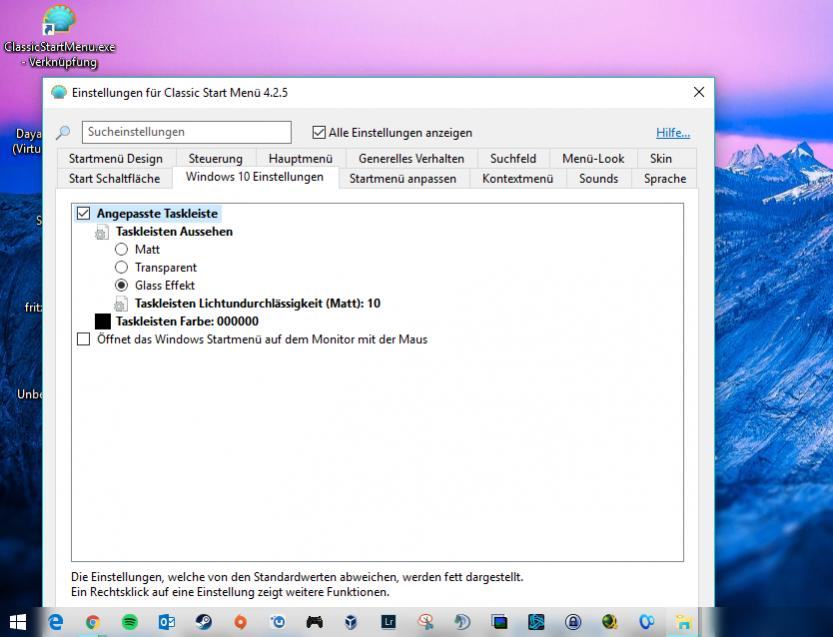Go to the Hauptmenü tab
833x637 pixels.
(x=301, y=158)
